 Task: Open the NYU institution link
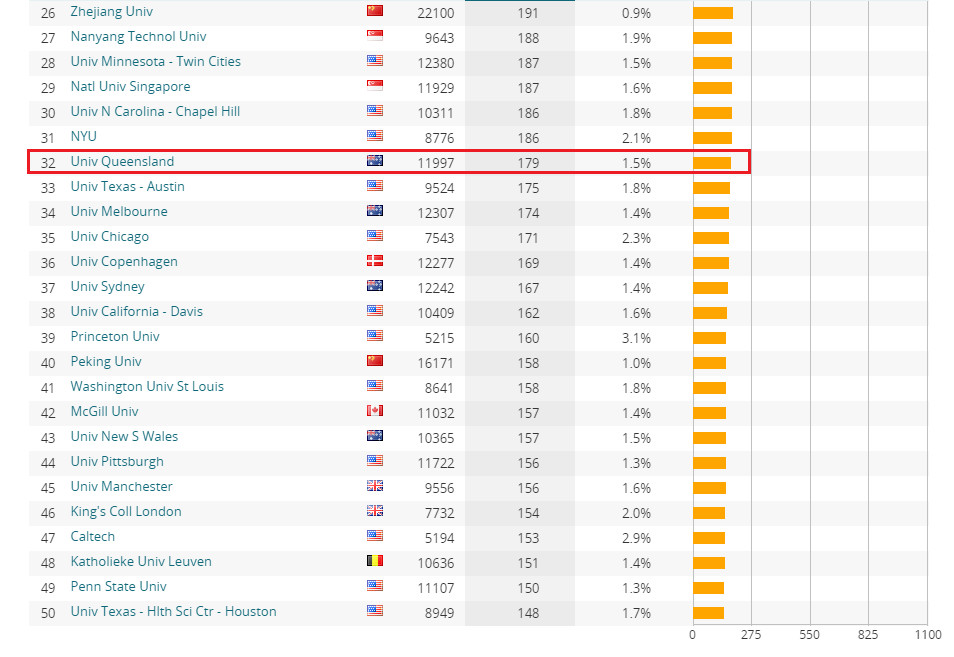coord(84,136)
